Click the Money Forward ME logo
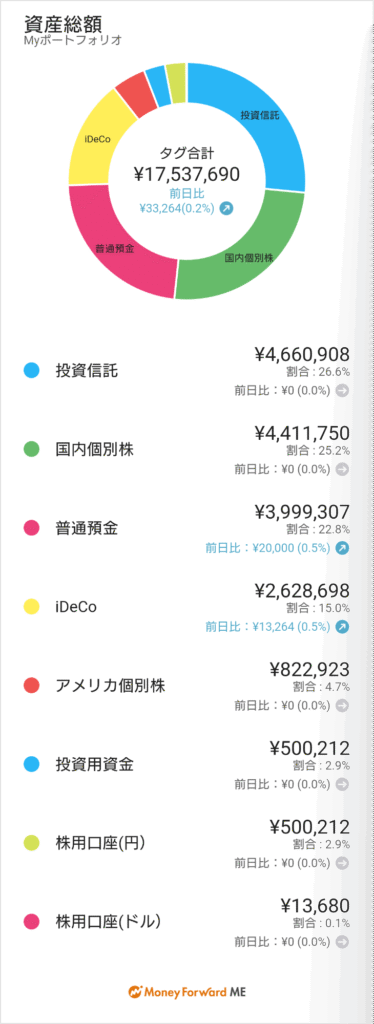The height and width of the screenshot is (1024, 374). pyautogui.click(x=187, y=991)
